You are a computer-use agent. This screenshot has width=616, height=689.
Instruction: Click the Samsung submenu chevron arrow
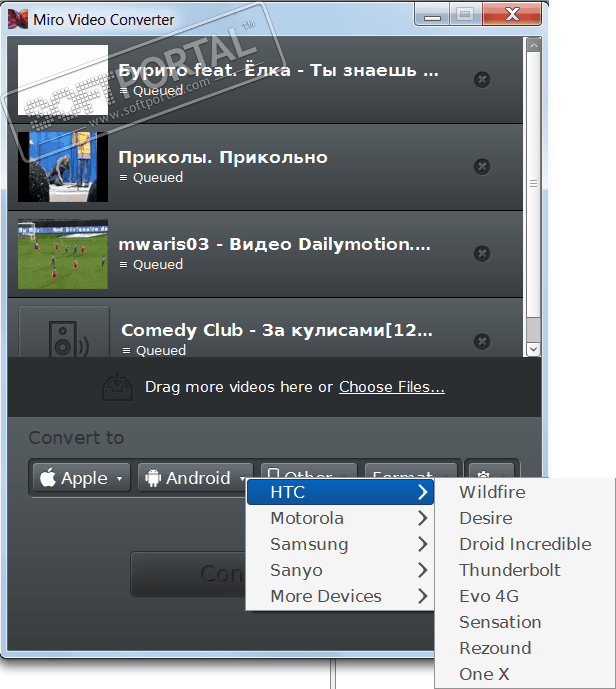tap(423, 544)
